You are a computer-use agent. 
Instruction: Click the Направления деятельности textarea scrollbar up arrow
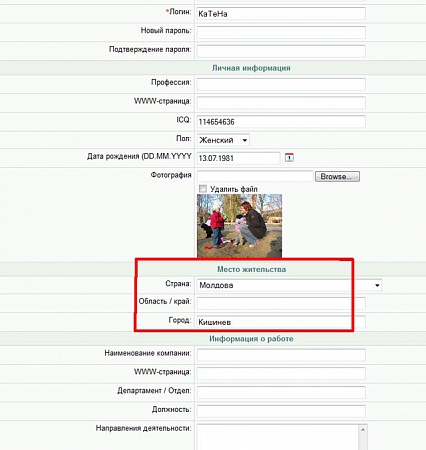tap(363, 429)
